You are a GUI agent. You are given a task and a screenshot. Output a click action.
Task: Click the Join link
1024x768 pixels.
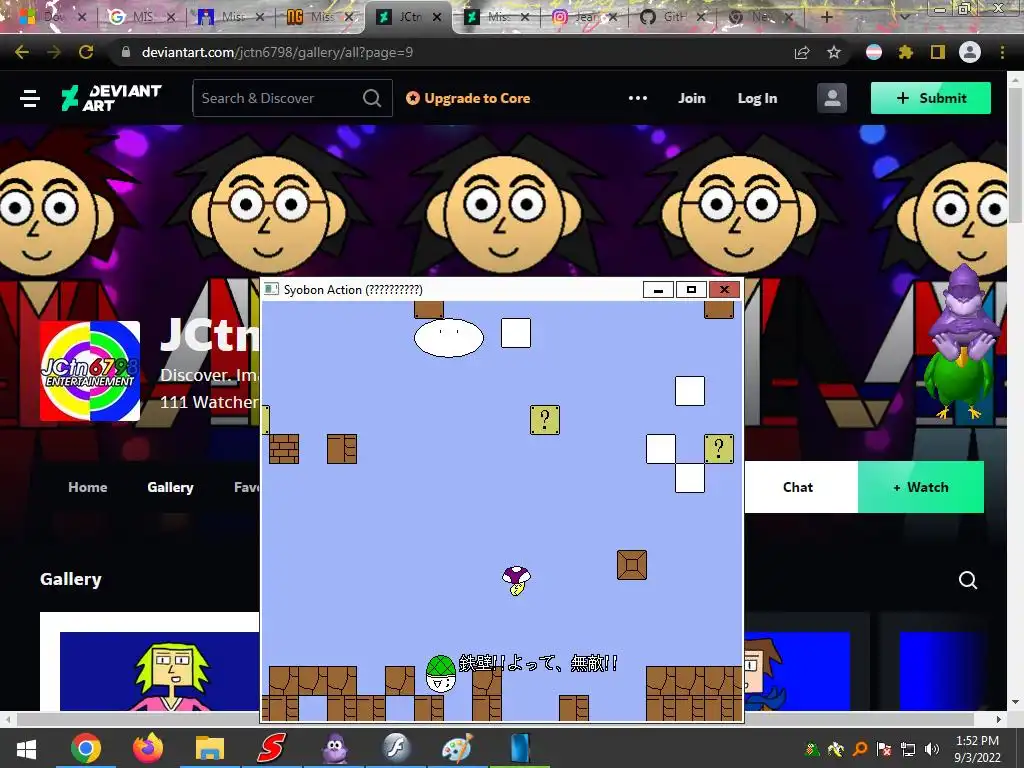coord(692,99)
